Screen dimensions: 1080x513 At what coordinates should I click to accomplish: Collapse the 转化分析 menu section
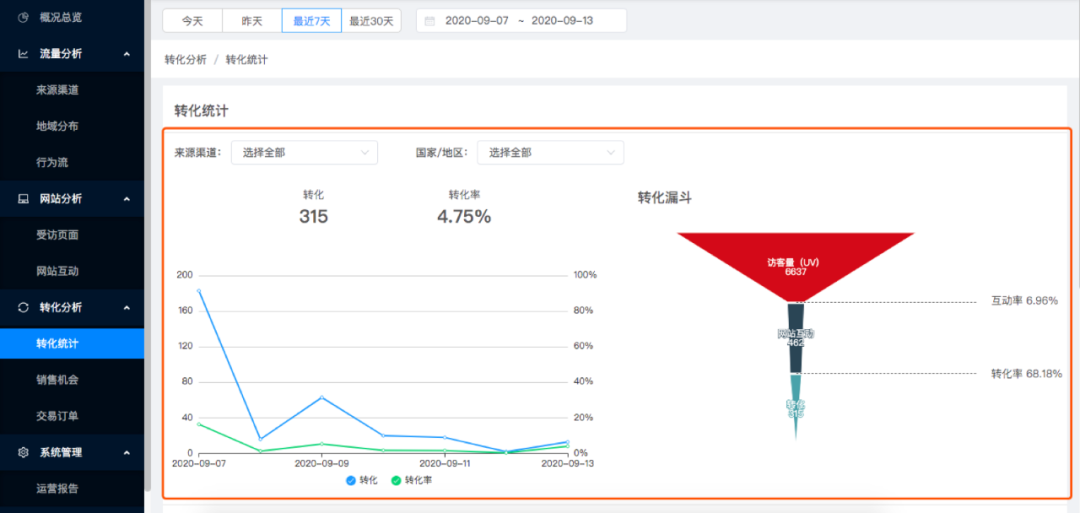(x=127, y=307)
